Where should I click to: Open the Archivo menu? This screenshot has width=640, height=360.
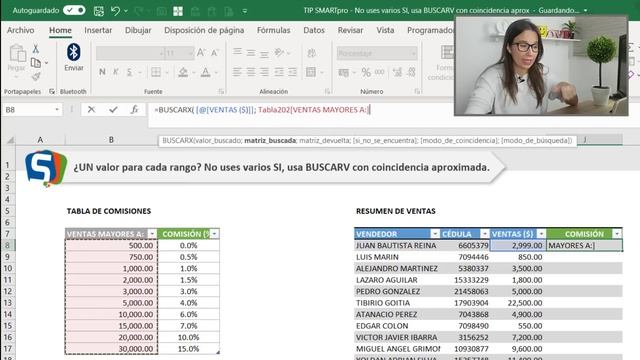[x=20, y=30]
